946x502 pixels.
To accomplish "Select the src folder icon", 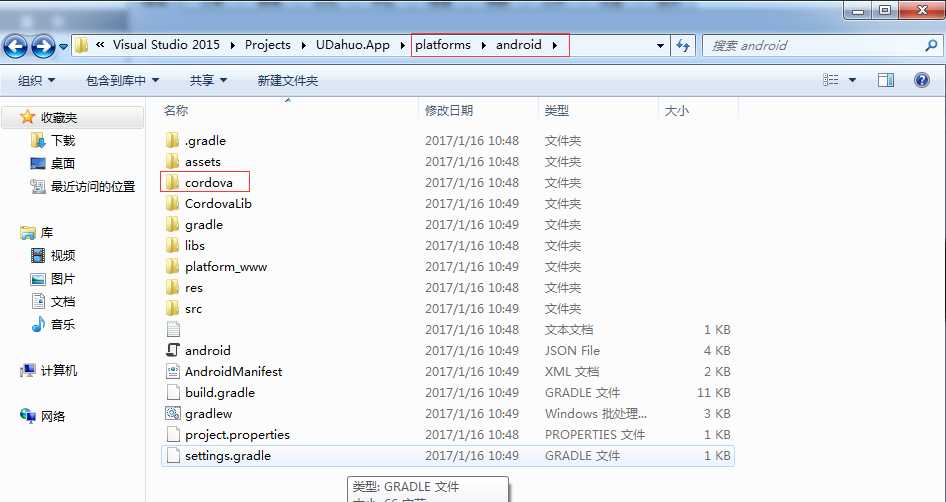I will pyautogui.click(x=173, y=308).
